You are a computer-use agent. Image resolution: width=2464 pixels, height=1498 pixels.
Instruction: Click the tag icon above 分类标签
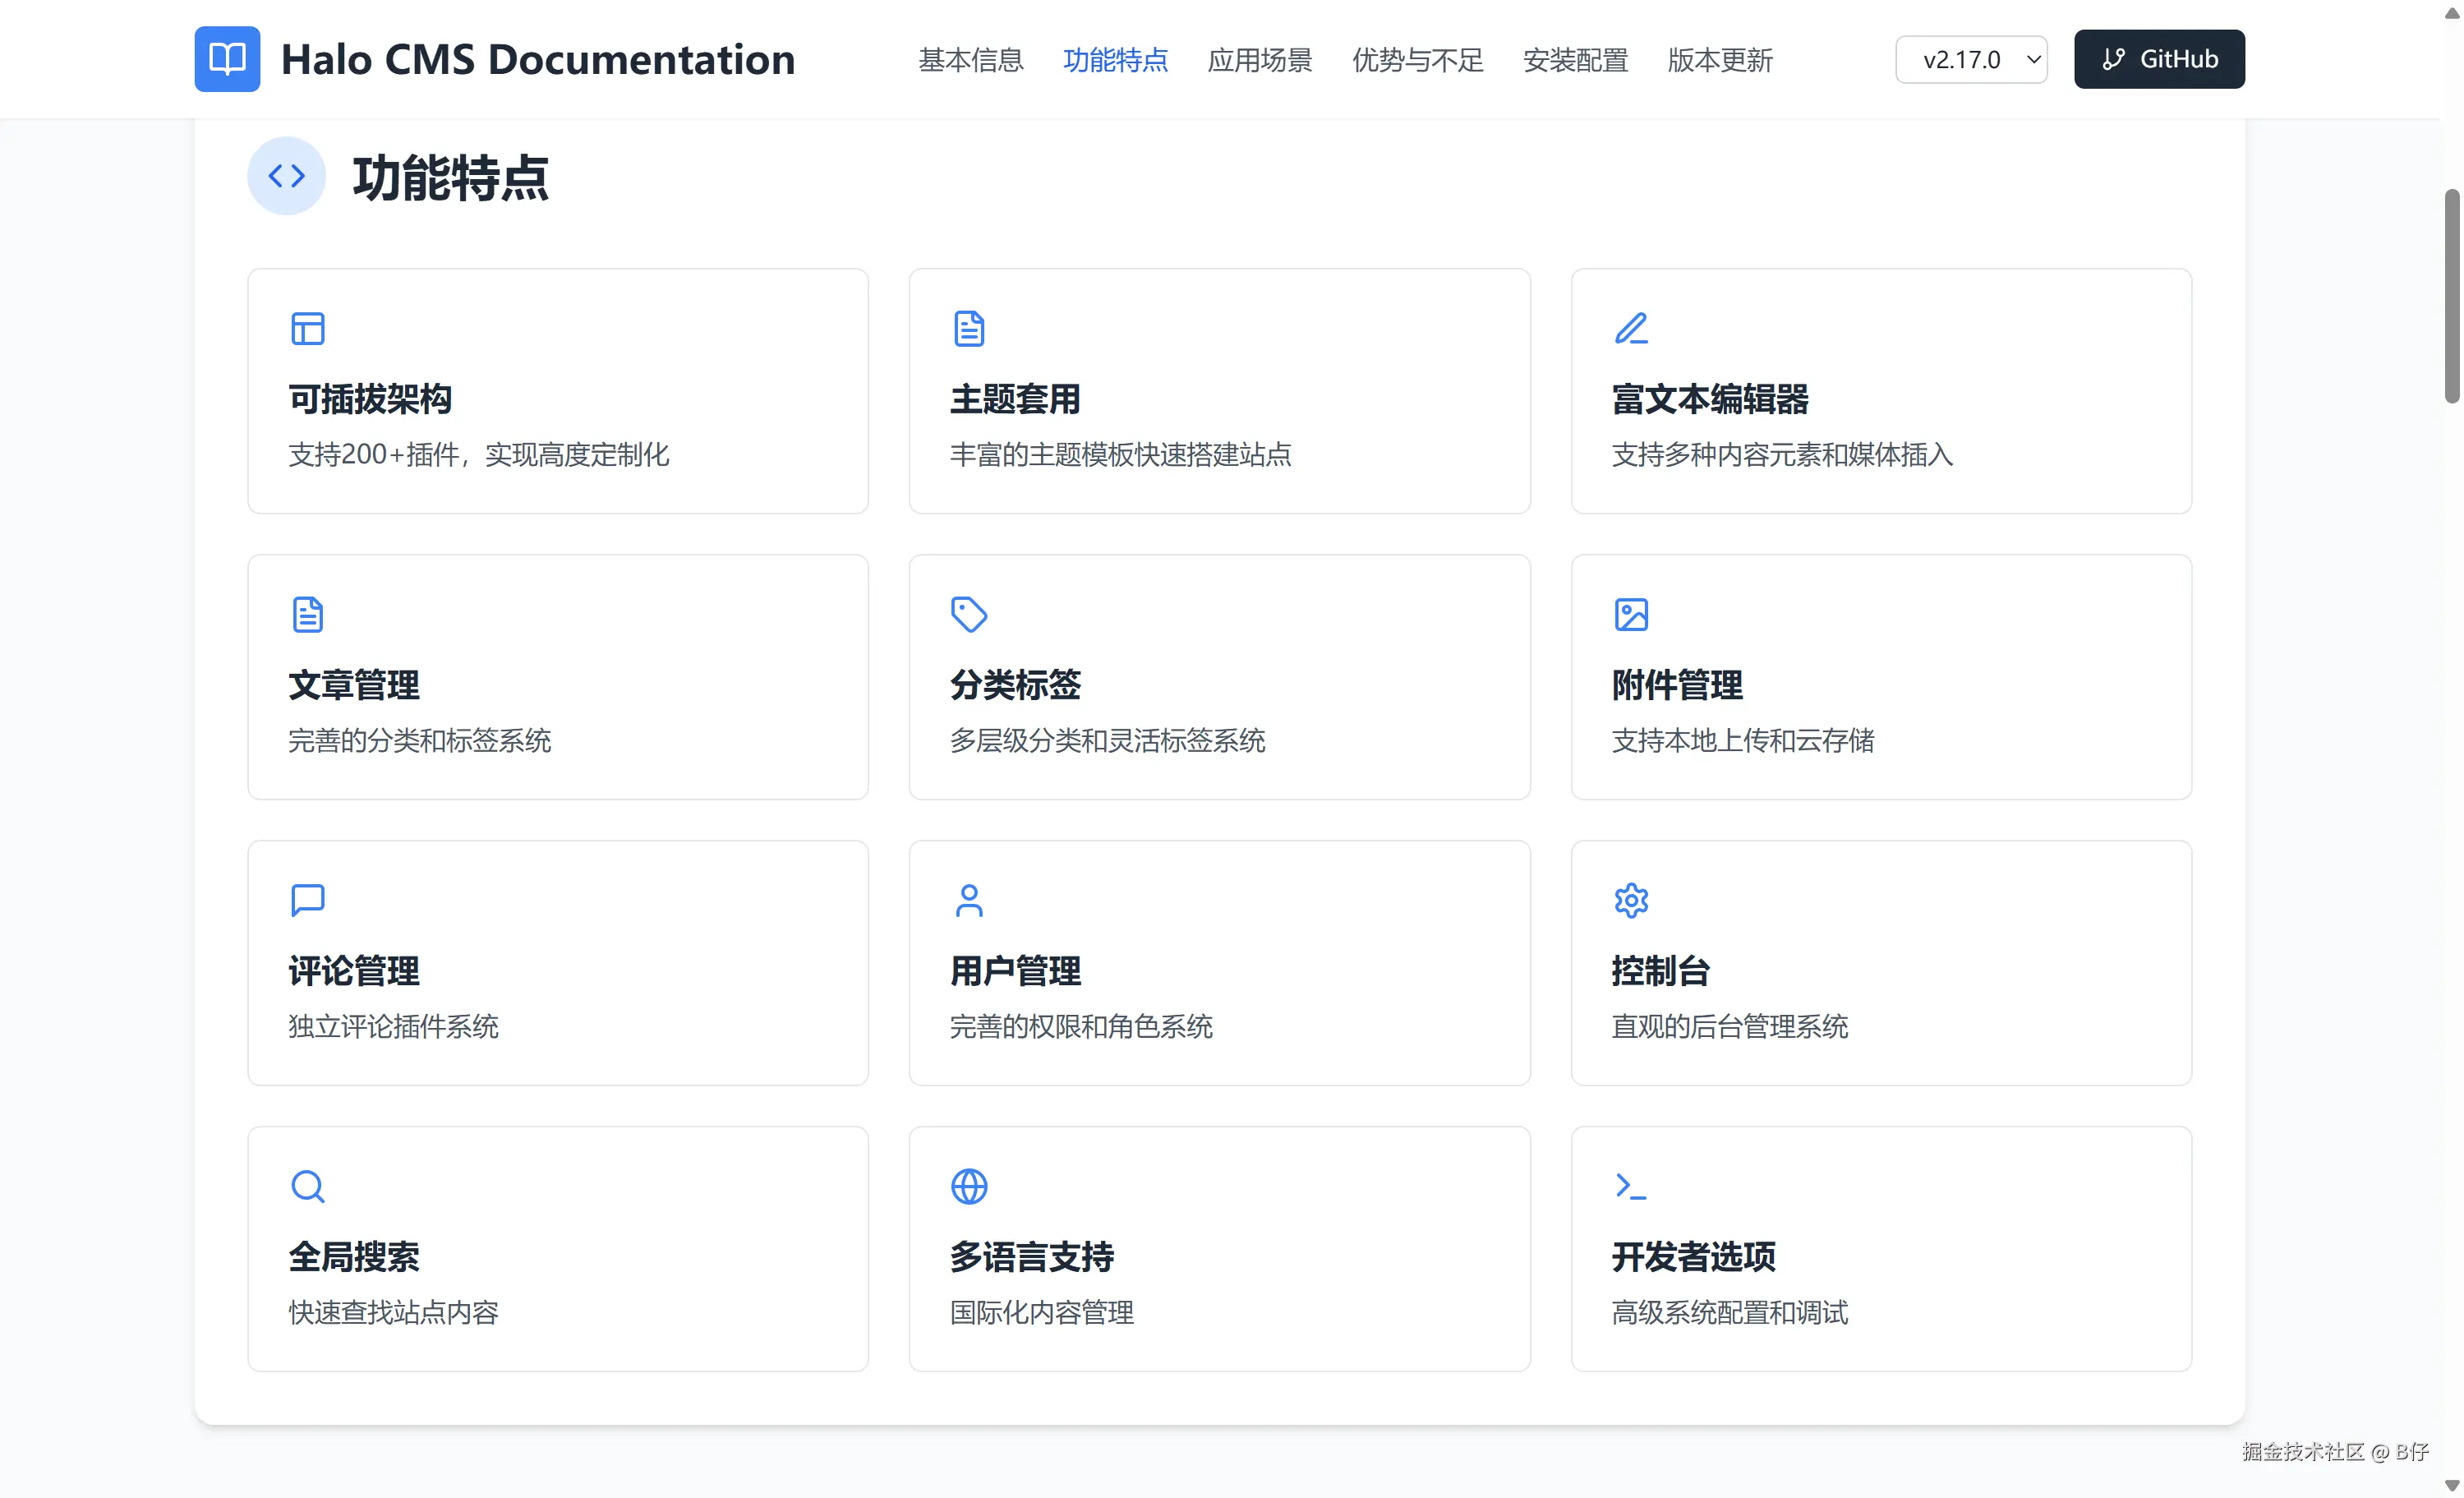point(968,614)
